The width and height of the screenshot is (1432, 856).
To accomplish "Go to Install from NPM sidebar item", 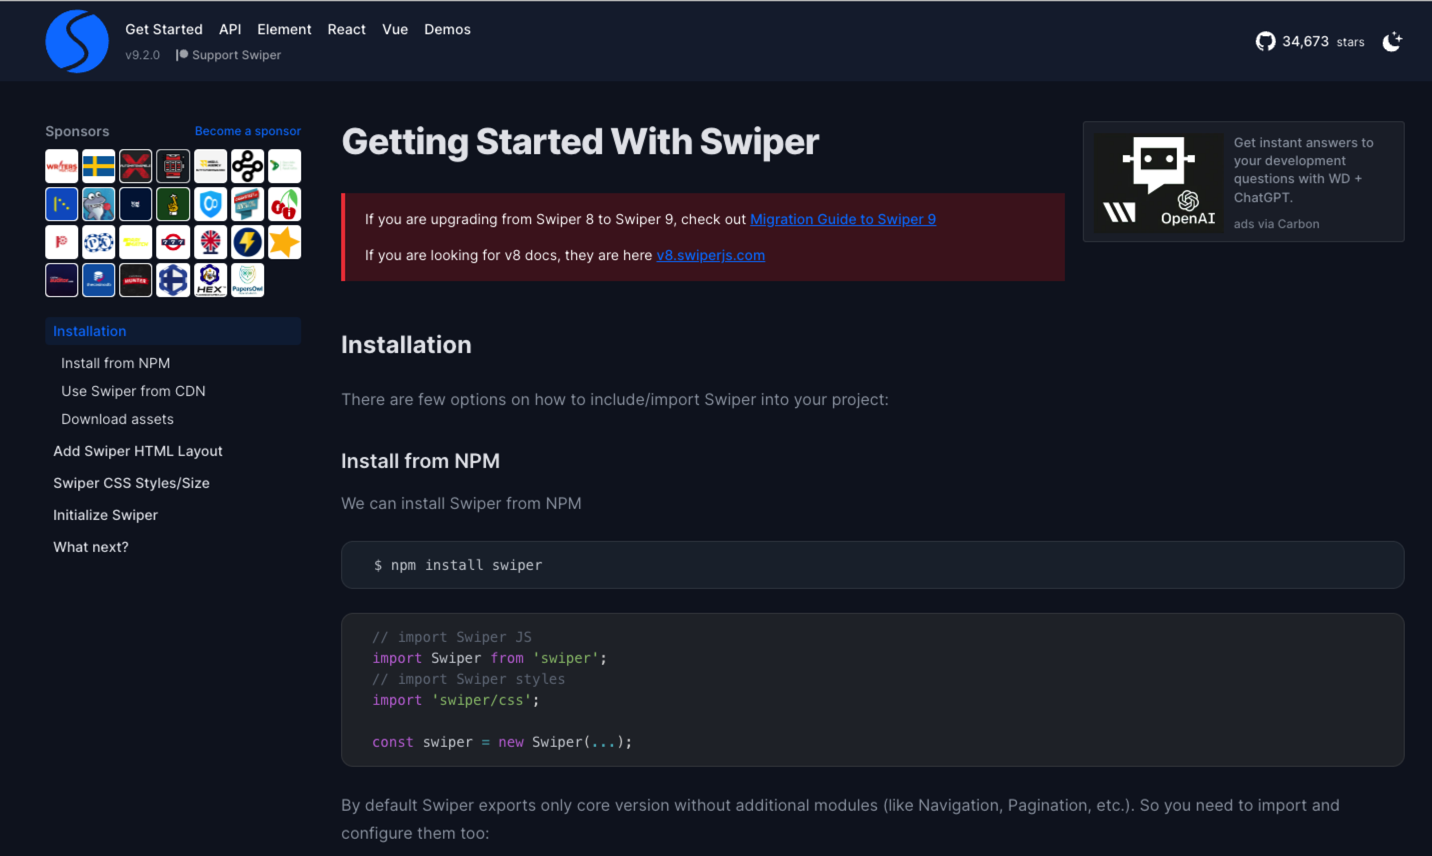I will tap(115, 363).
